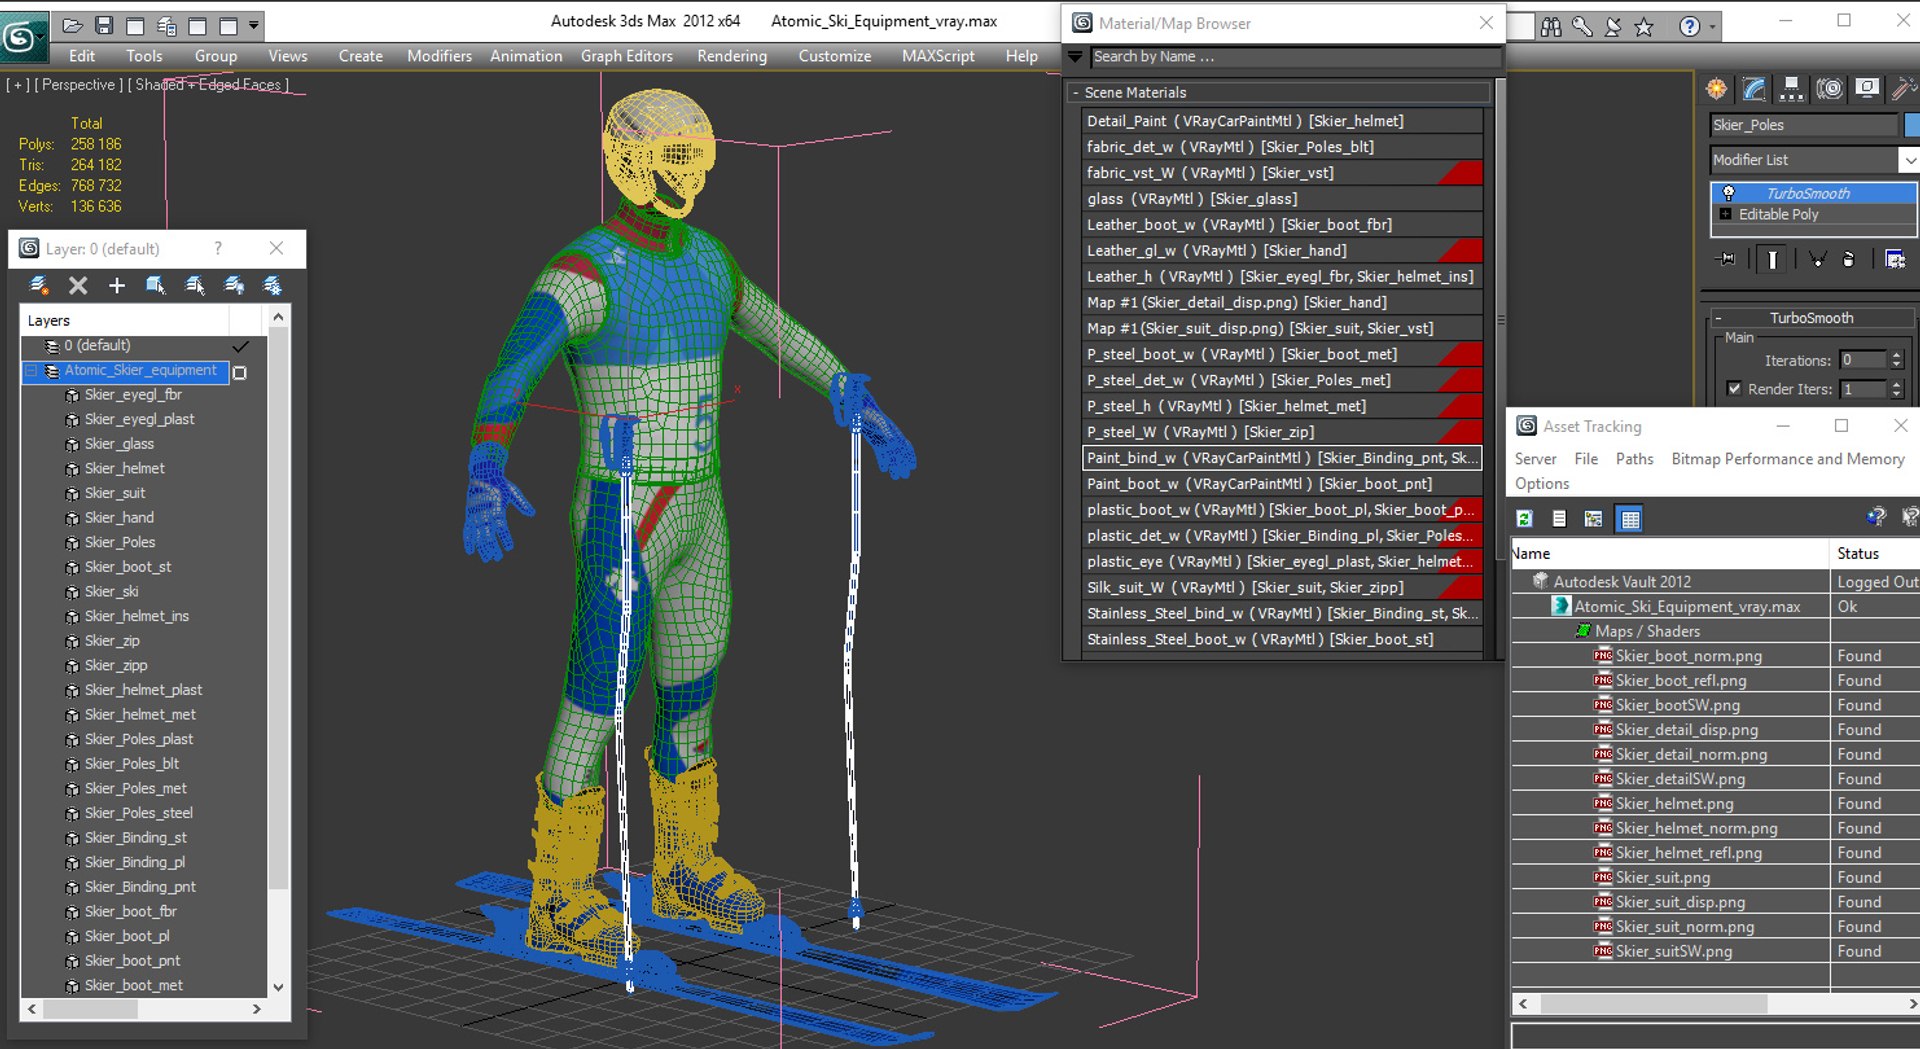Click the binoculars search icon in the title bar

pyautogui.click(x=1551, y=27)
